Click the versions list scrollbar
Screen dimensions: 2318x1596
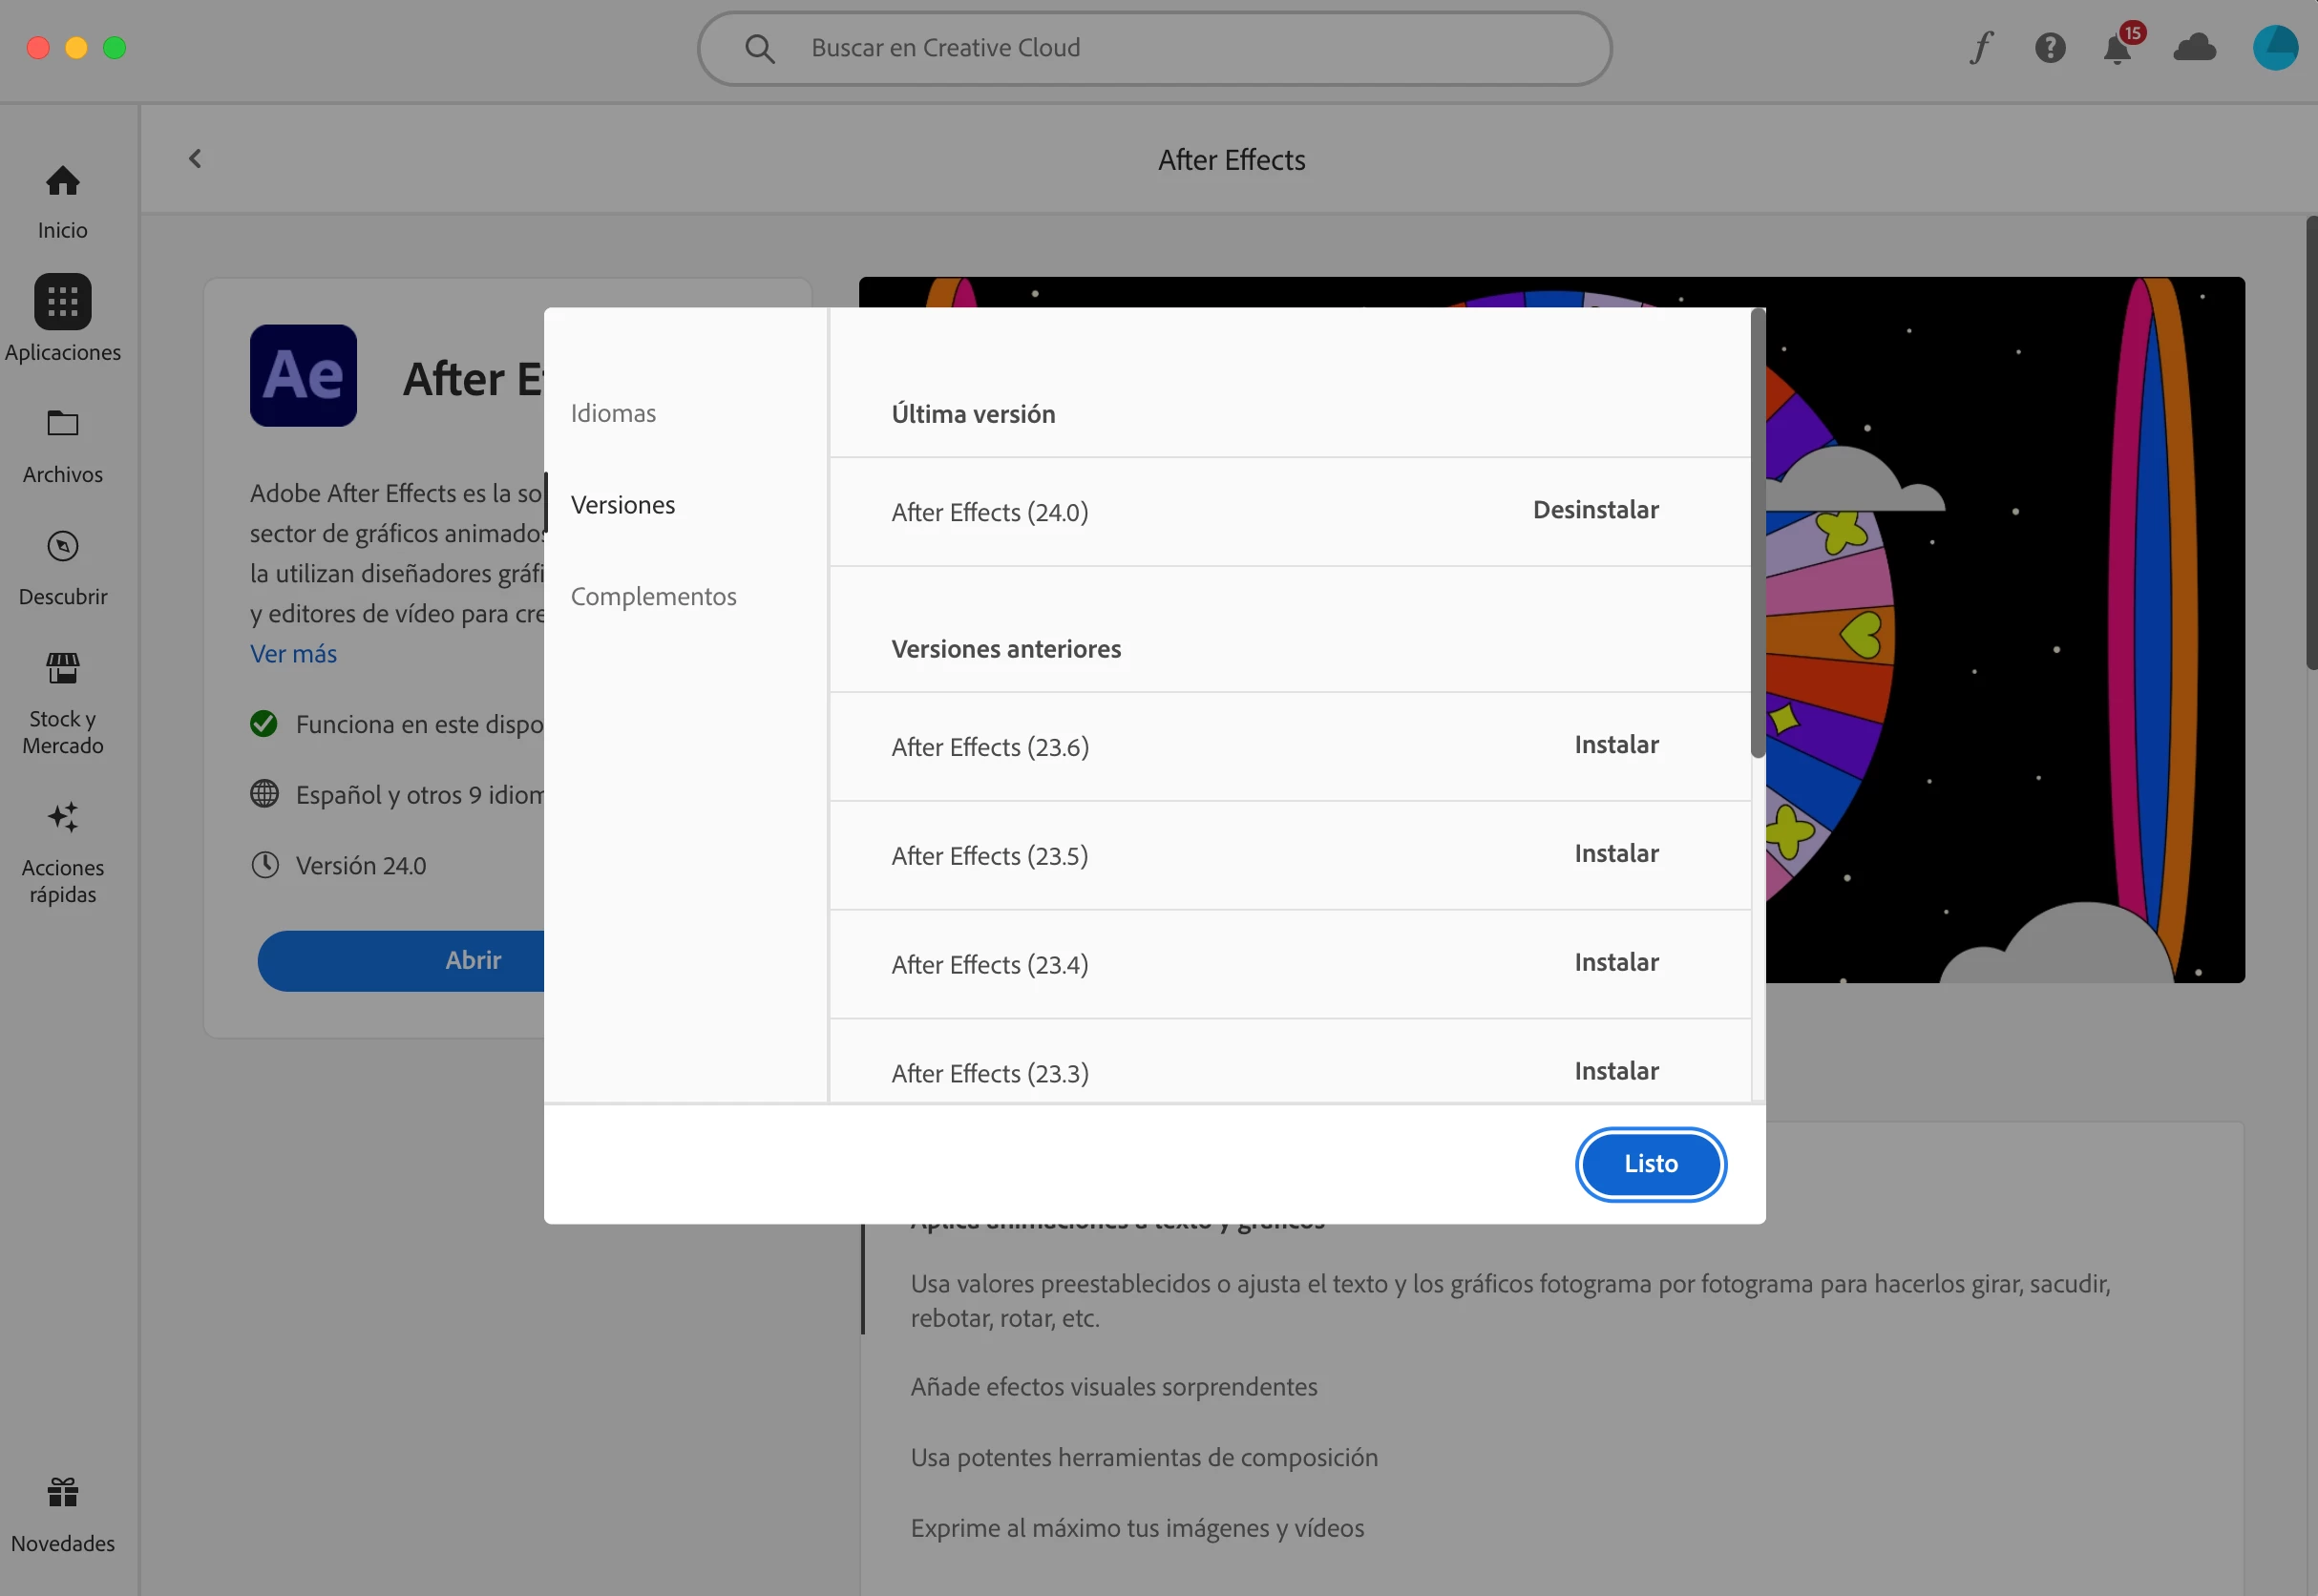pos(1757,534)
